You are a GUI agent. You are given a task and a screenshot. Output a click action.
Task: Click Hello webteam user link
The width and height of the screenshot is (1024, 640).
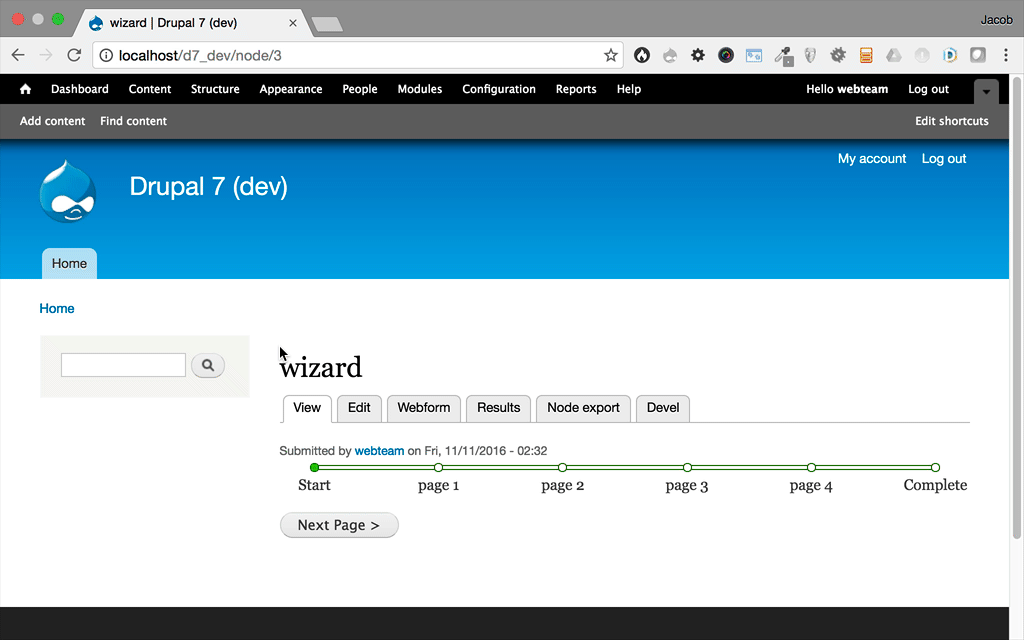point(847,89)
